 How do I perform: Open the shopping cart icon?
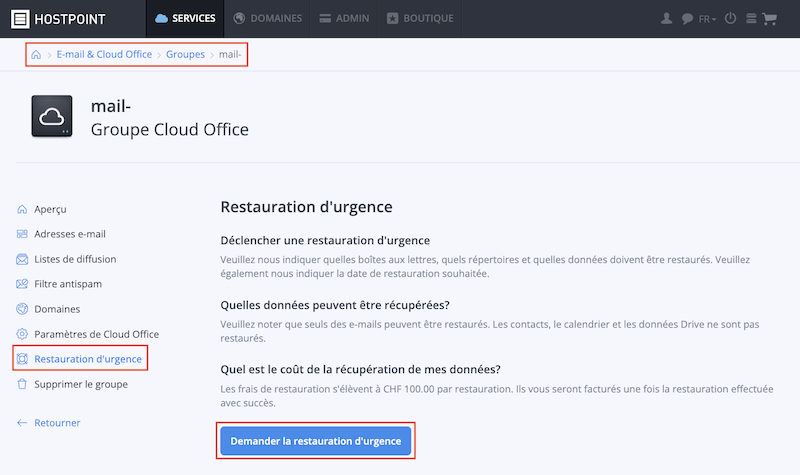pos(769,19)
